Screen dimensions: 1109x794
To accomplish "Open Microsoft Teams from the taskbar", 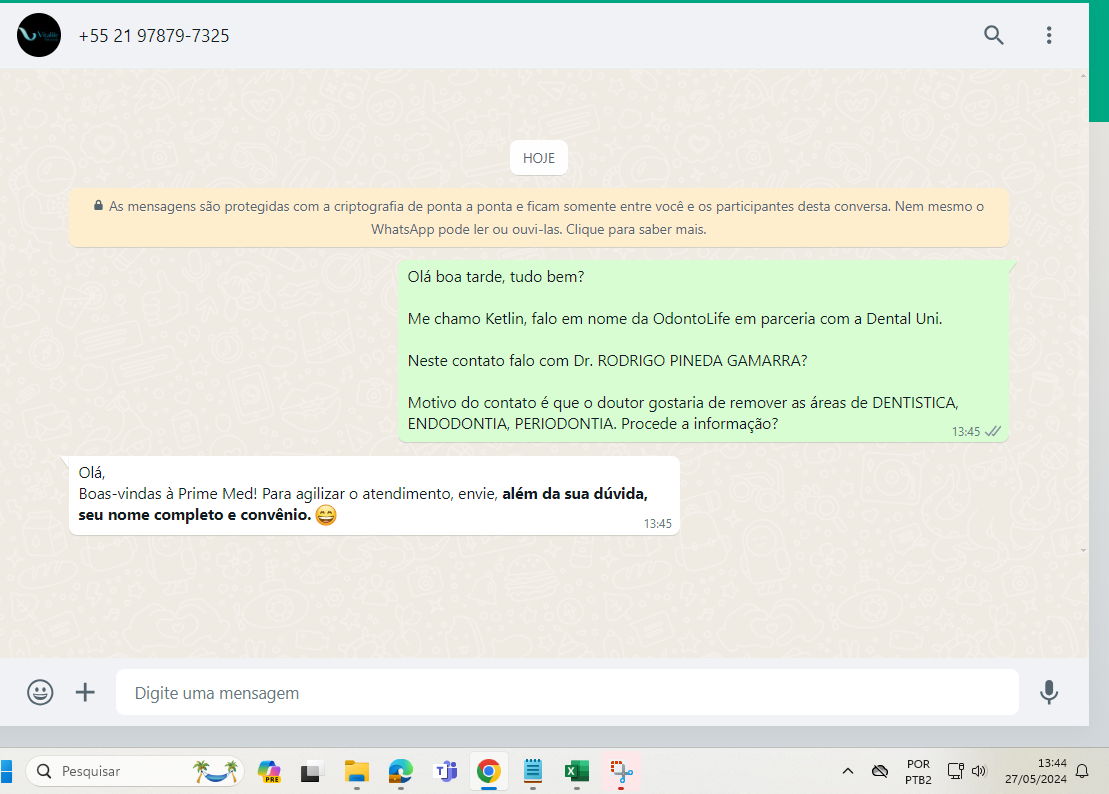I will [x=444, y=771].
